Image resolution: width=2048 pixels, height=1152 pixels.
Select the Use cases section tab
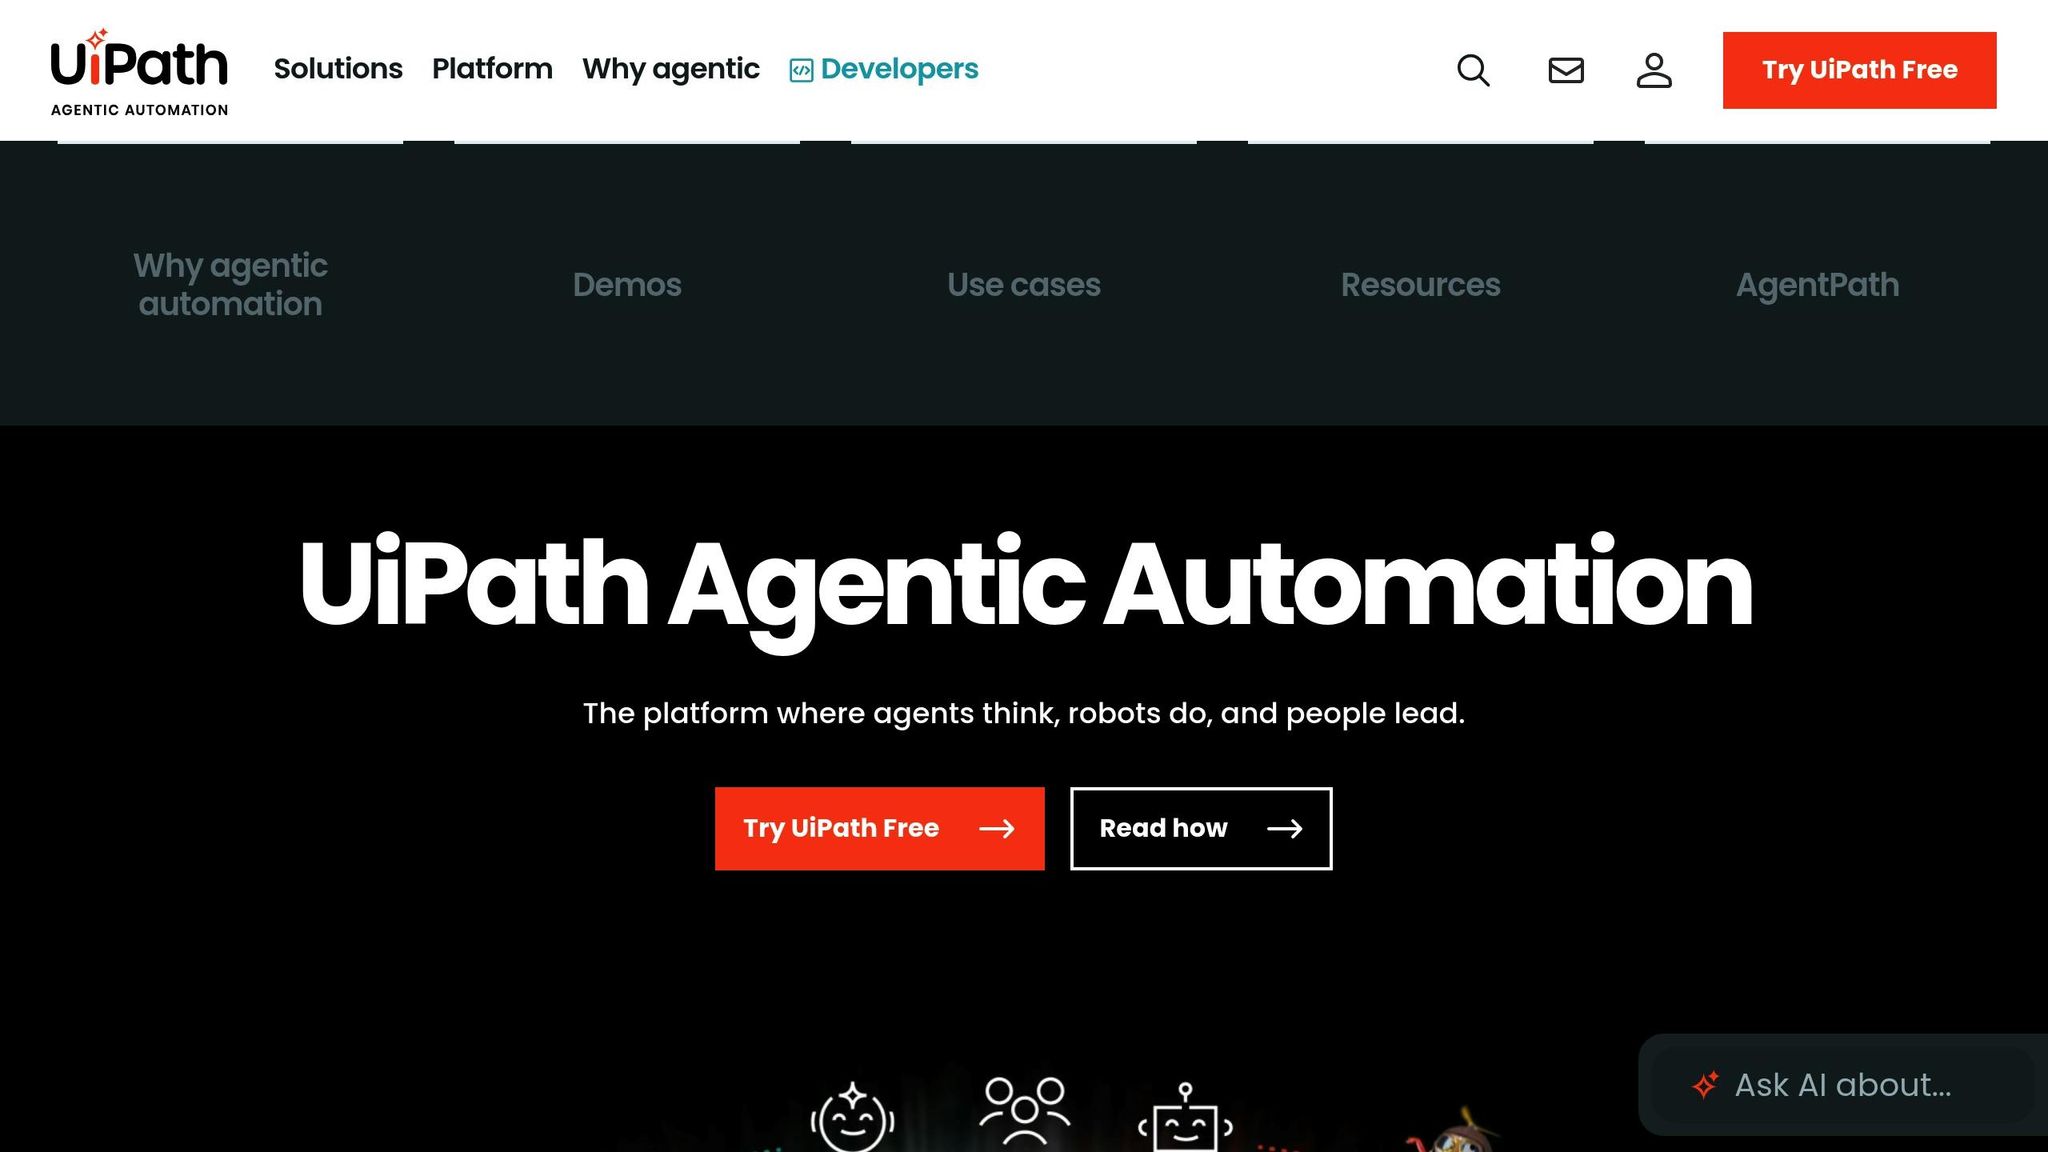[1023, 285]
